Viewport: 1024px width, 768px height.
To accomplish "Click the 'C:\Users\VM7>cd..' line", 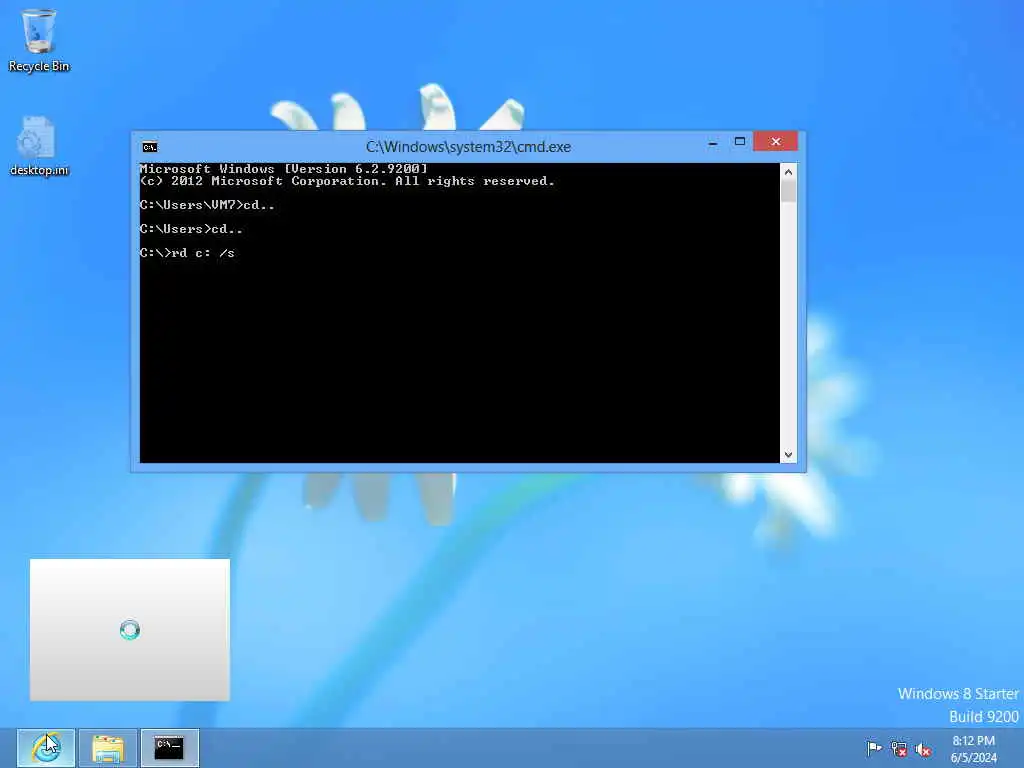I will [x=207, y=205].
